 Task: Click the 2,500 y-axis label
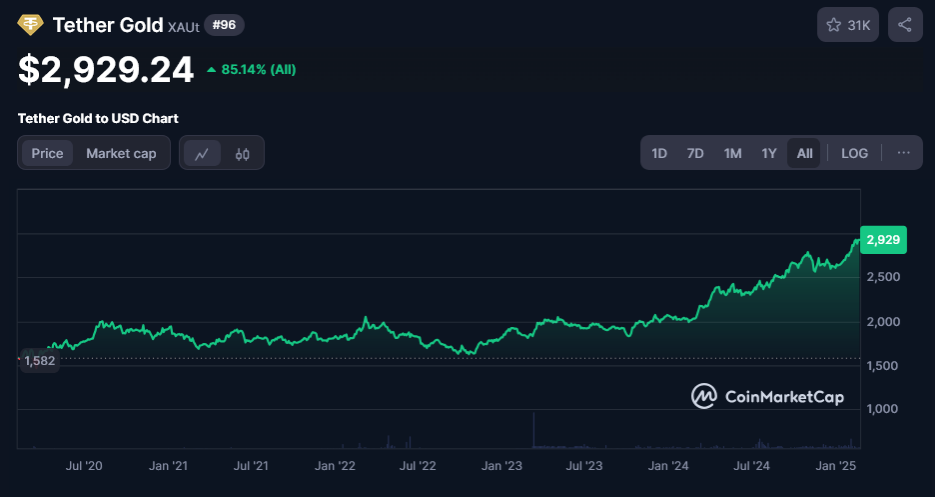click(883, 277)
